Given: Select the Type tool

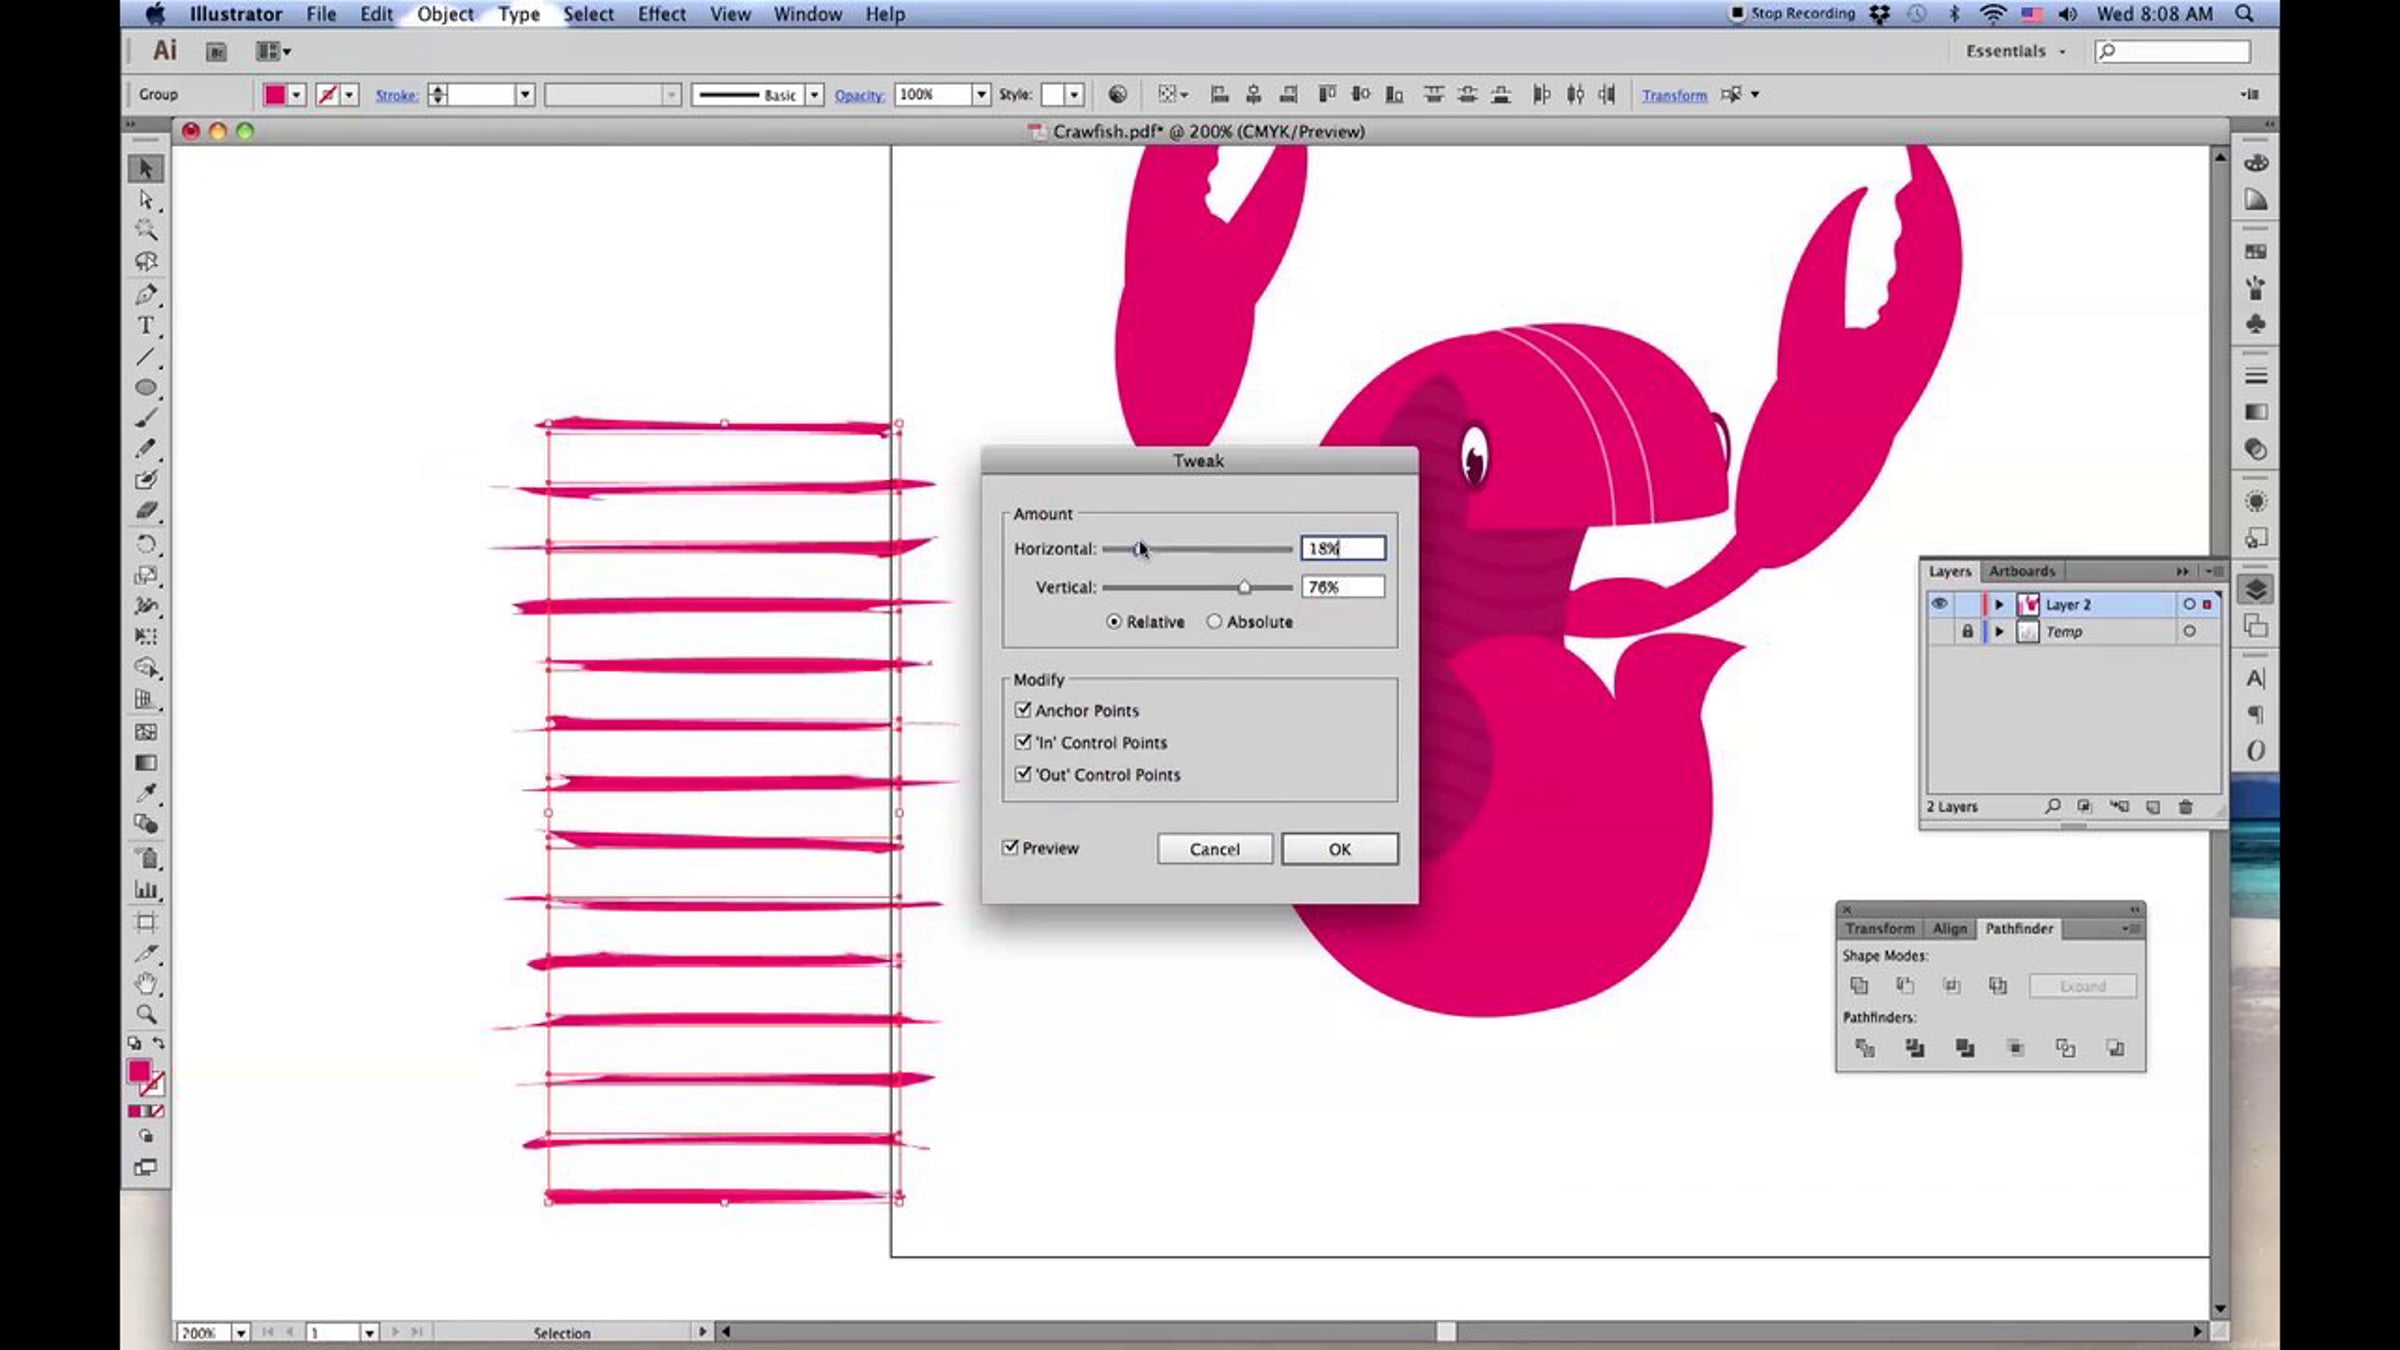Looking at the screenshot, I should 146,326.
